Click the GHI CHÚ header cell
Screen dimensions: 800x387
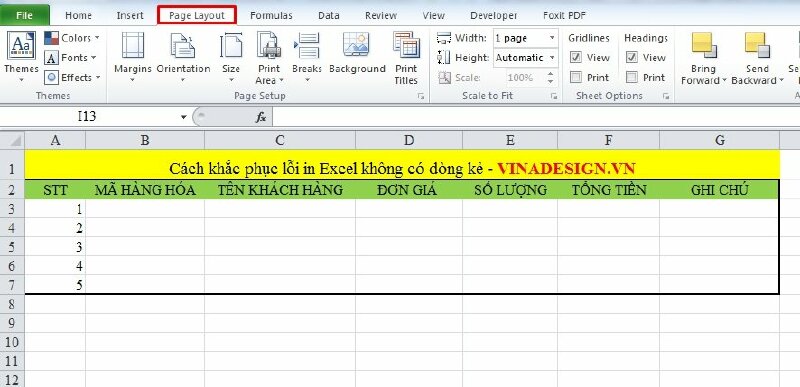point(719,190)
